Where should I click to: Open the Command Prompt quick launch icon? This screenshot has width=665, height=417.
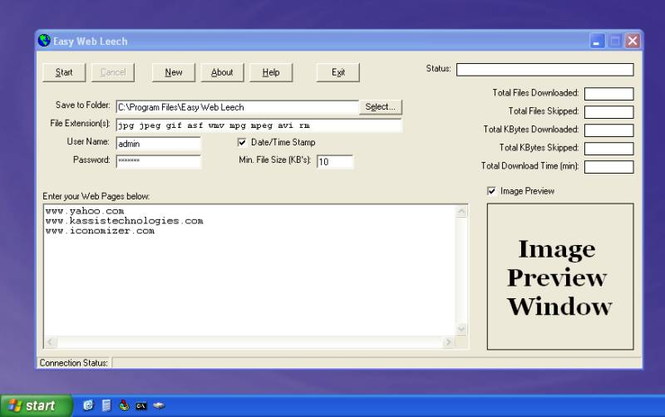point(141,406)
